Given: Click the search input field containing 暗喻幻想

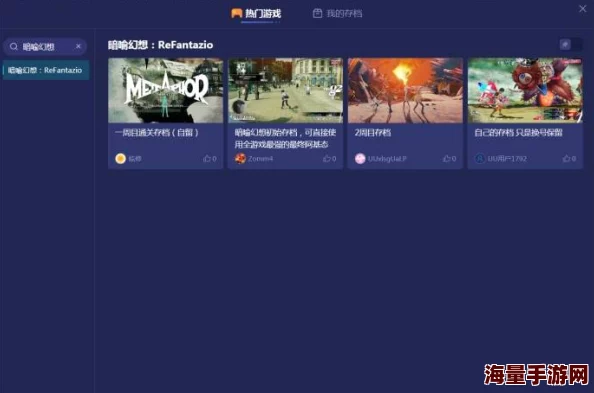Looking at the screenshot, I should click(45, 47).
